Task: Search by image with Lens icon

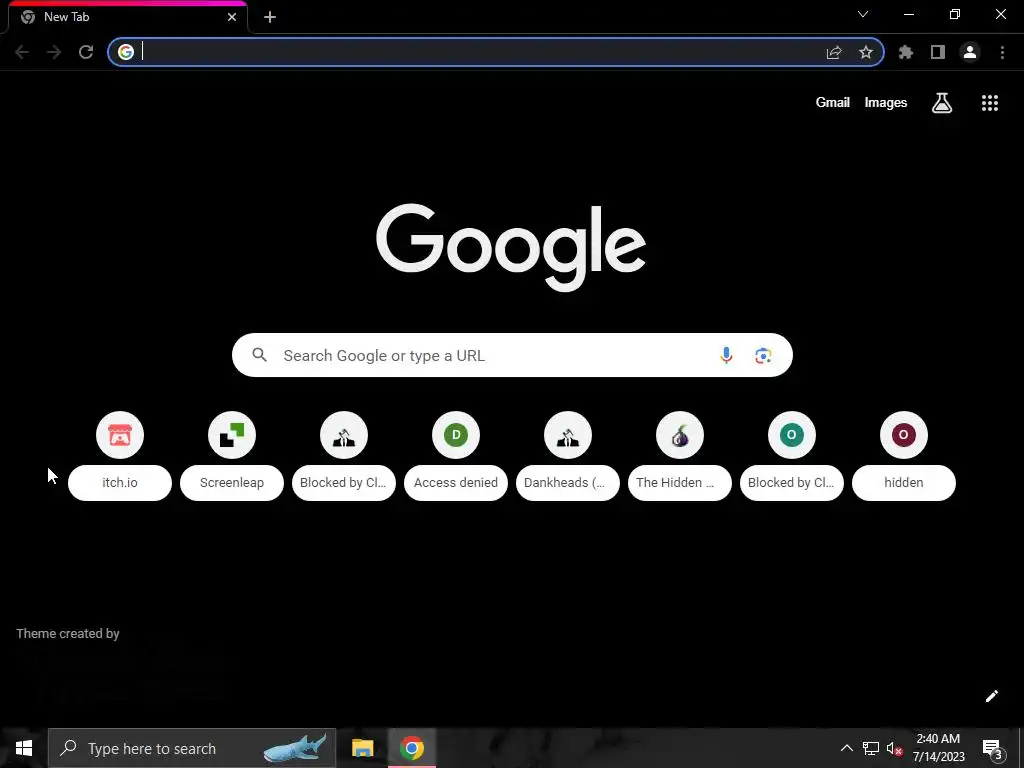Action: 763,355
